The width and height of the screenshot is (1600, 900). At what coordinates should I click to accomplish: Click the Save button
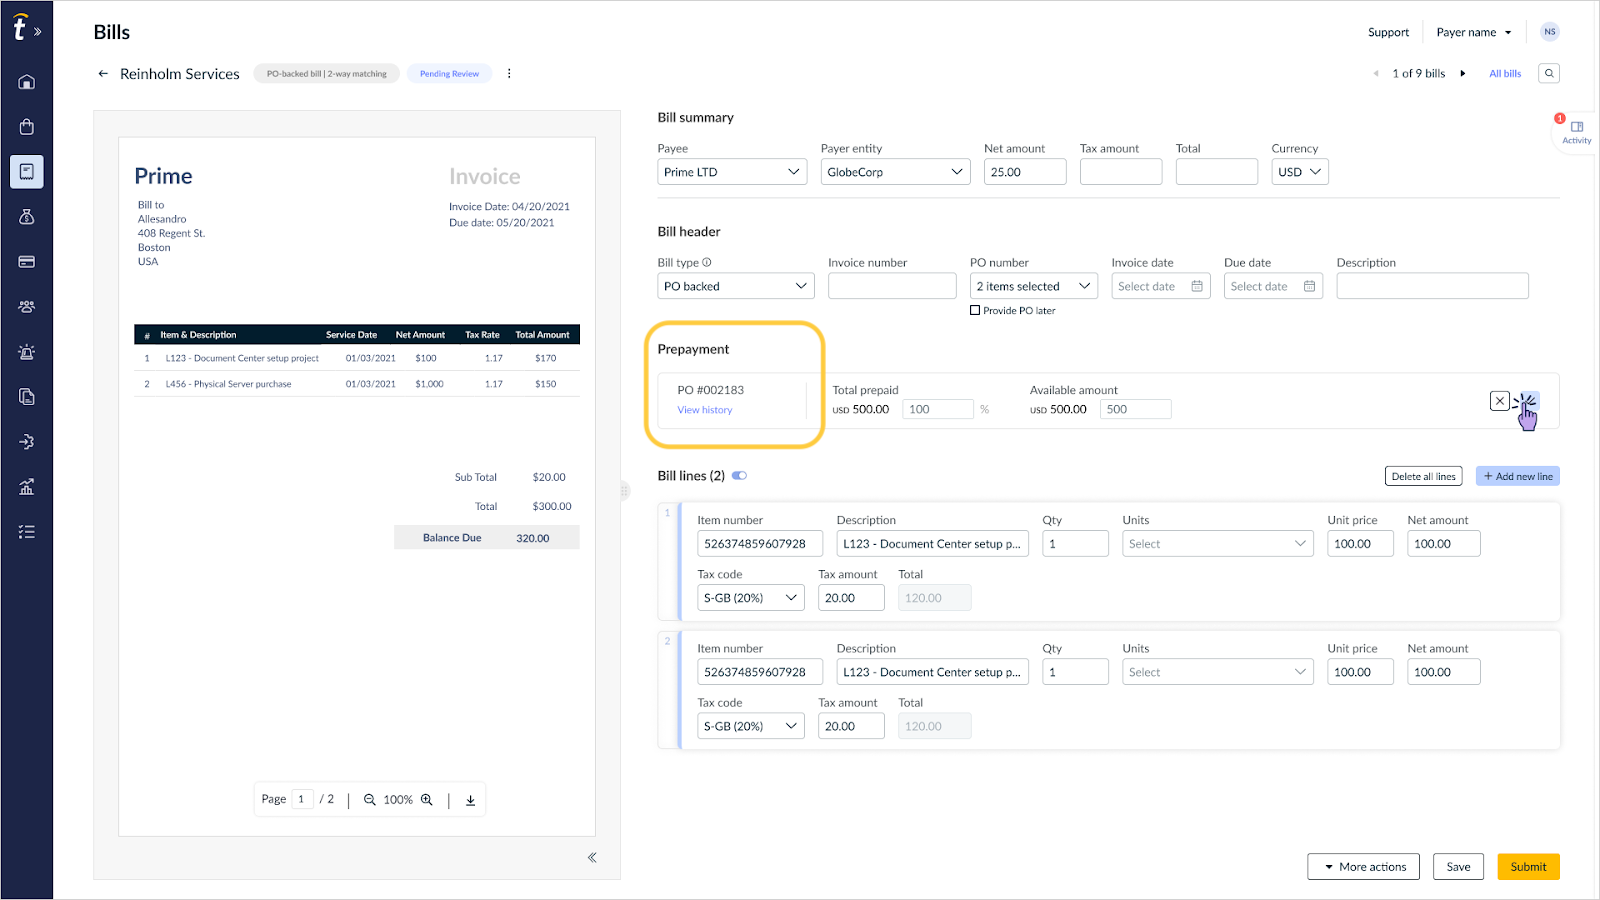tap(1458, 867)
